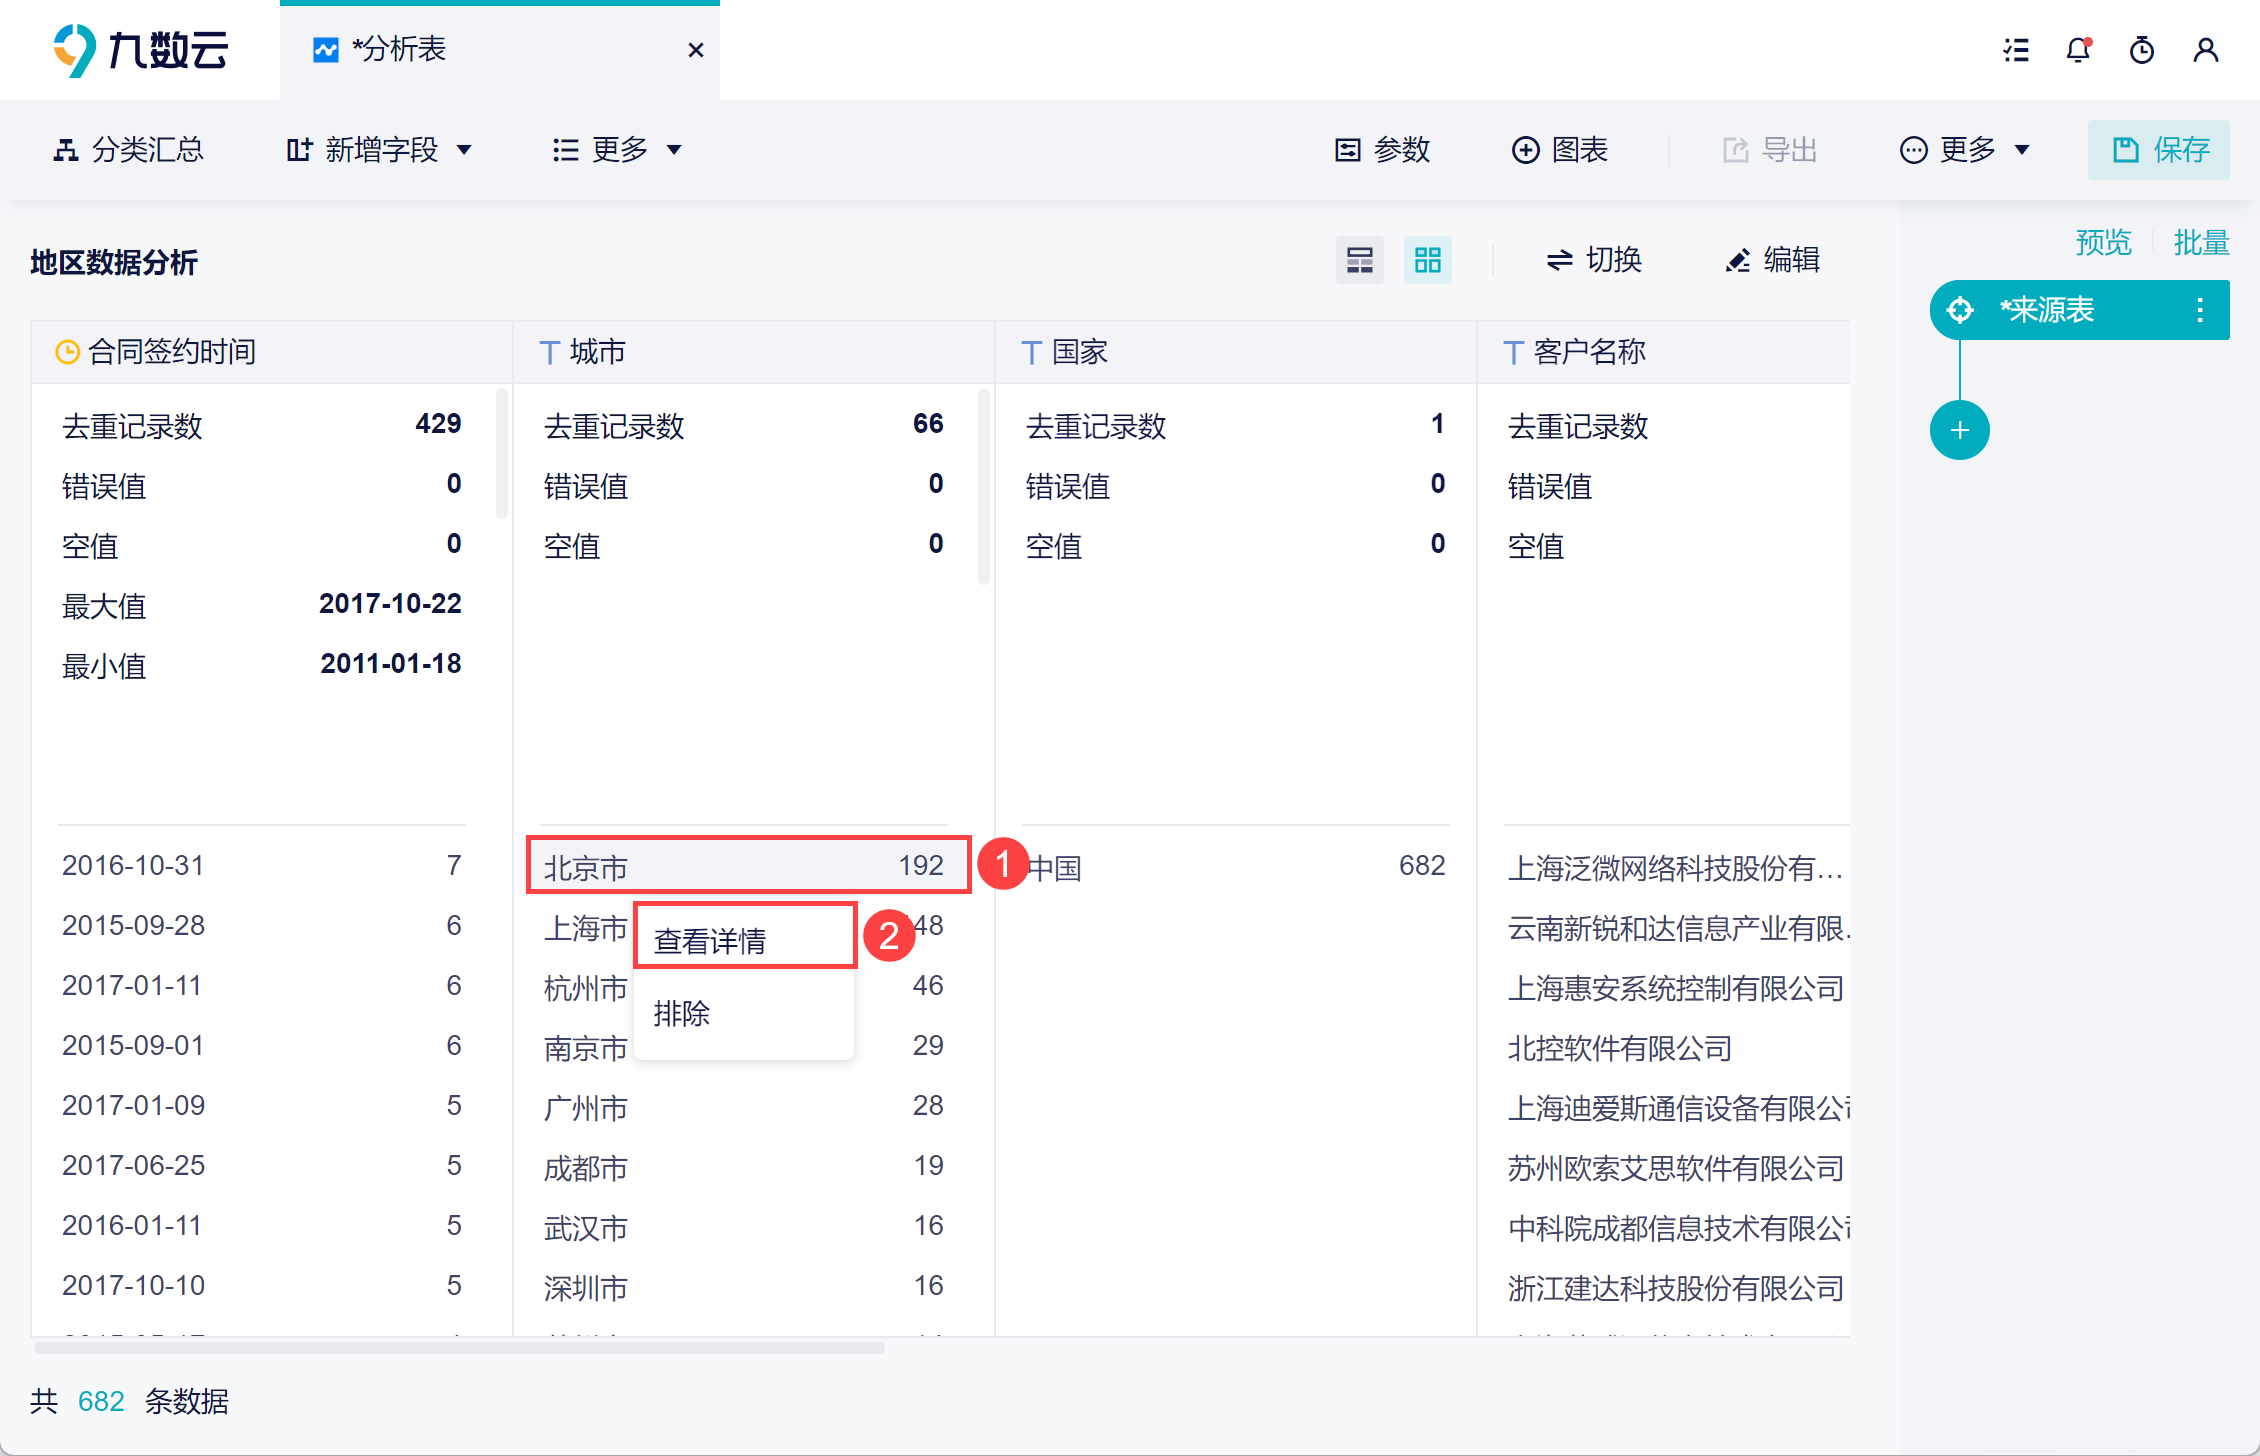Choose 排除 from the context menu
This screenshot has height=1456, width=2260.
[x=682, y=1013]
